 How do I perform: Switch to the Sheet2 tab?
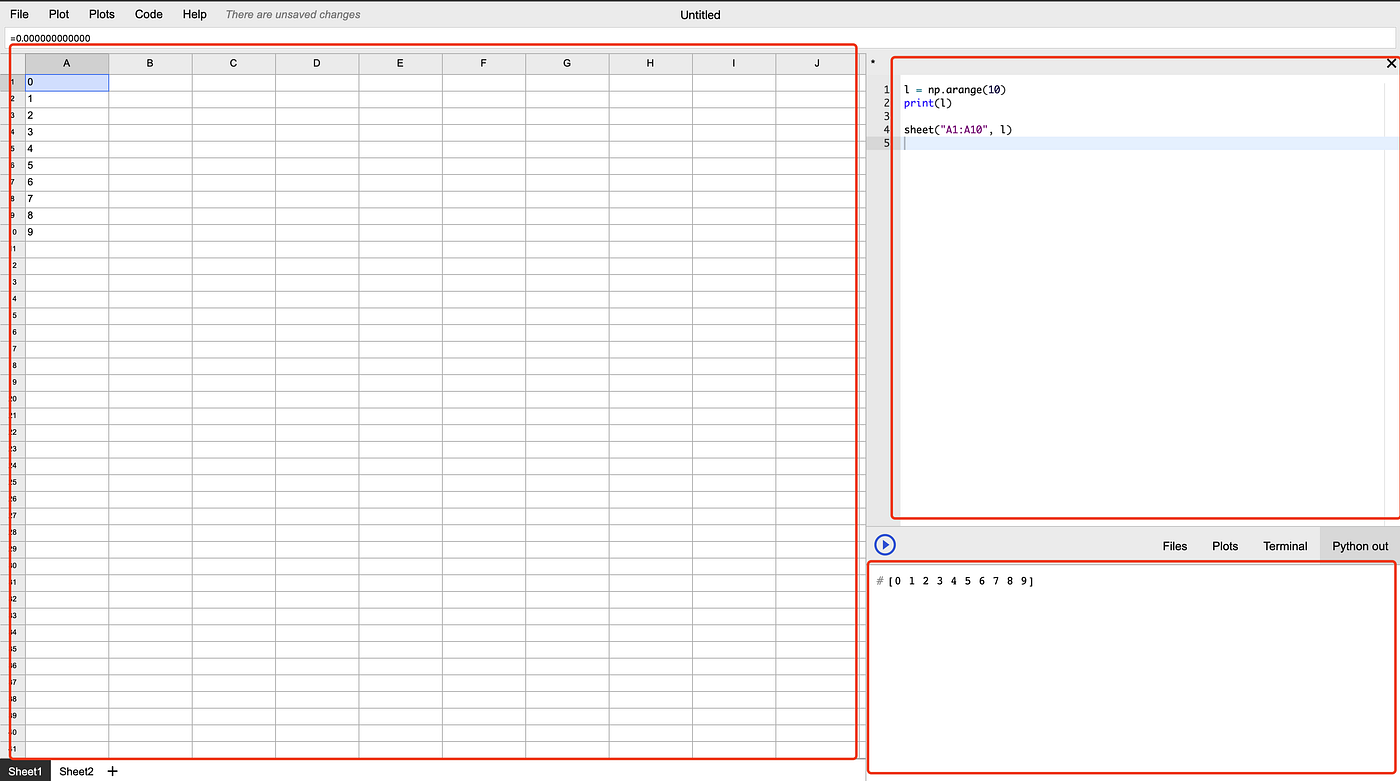point(76,771)
